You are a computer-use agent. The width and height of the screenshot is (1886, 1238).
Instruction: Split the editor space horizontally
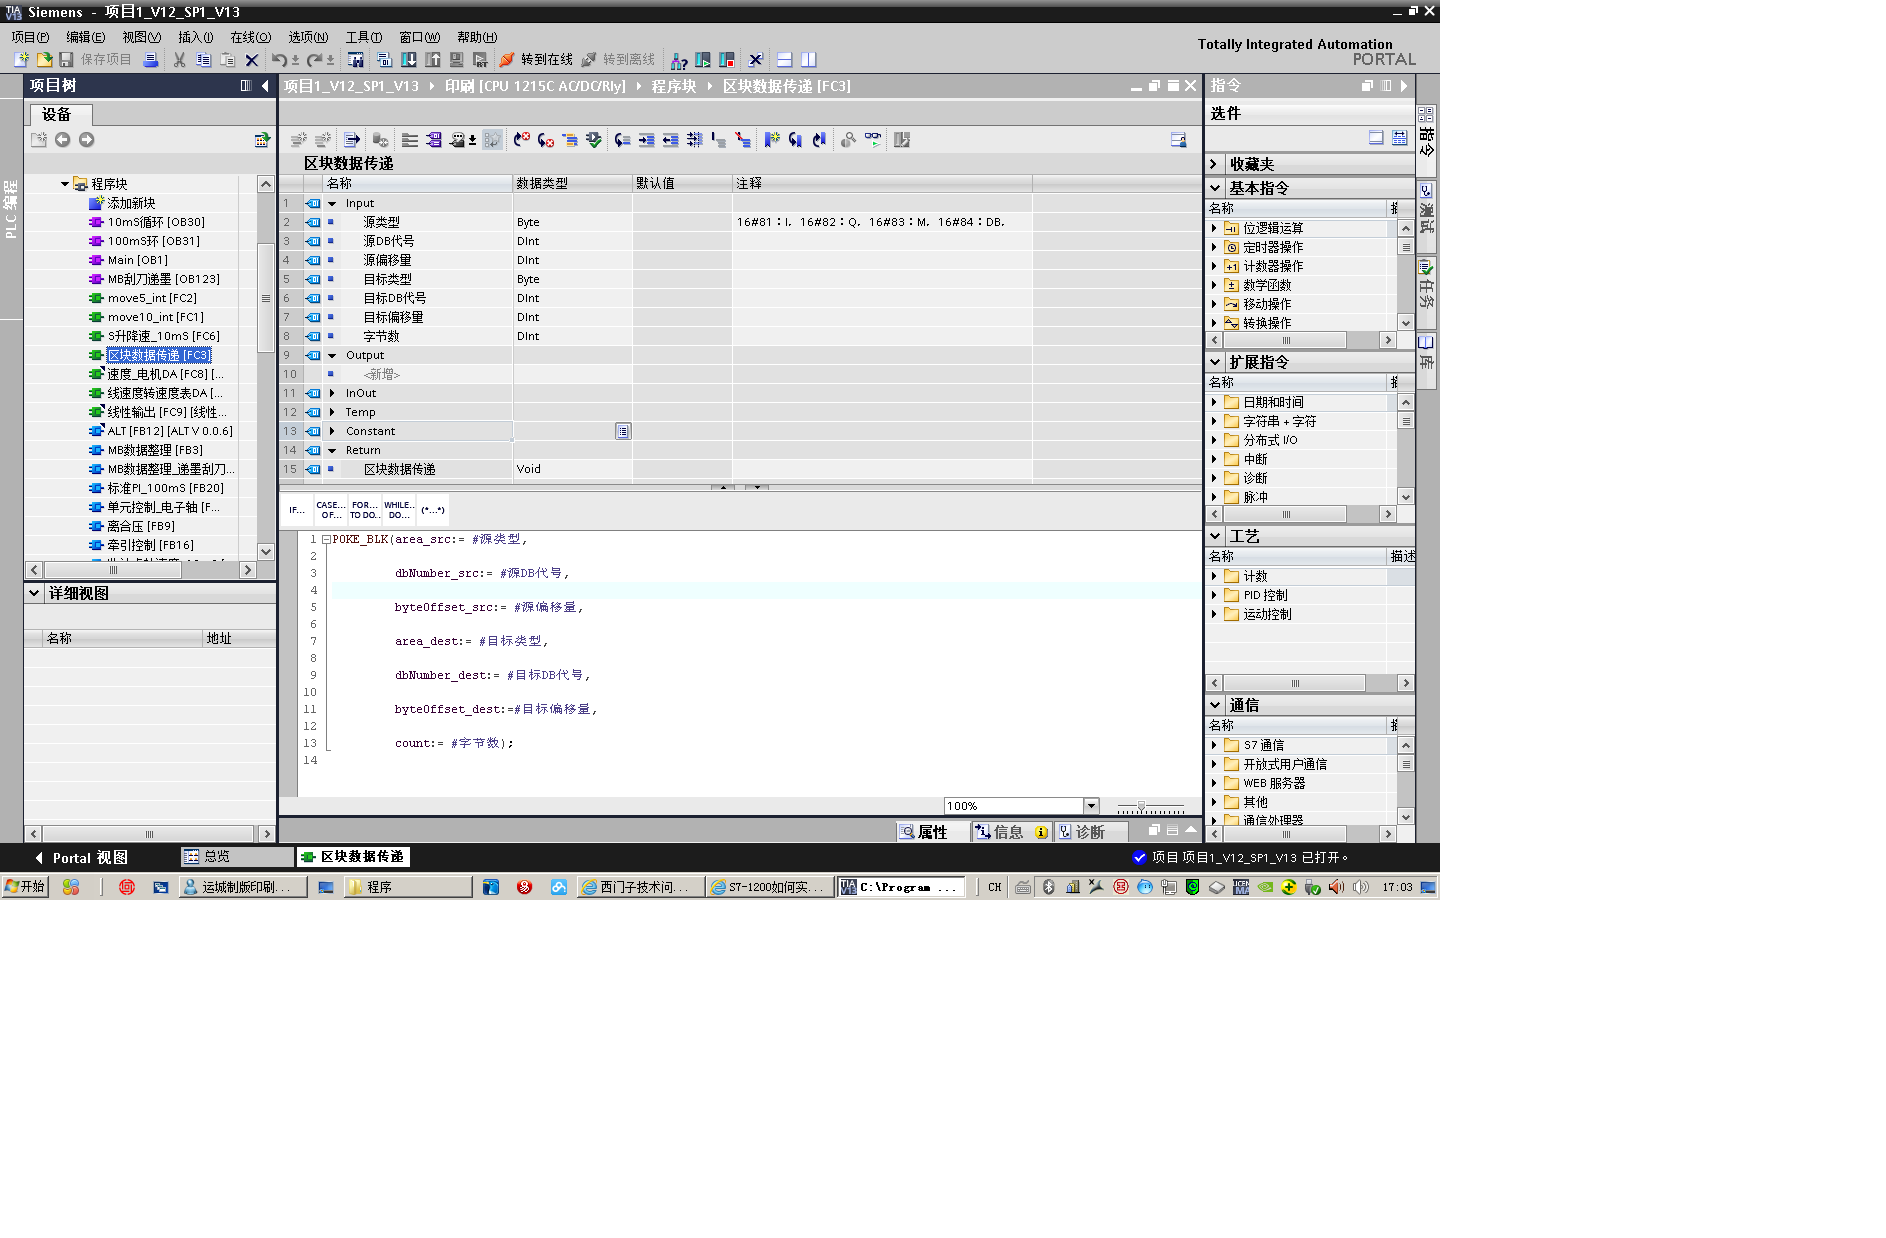(x=785, y=60)
